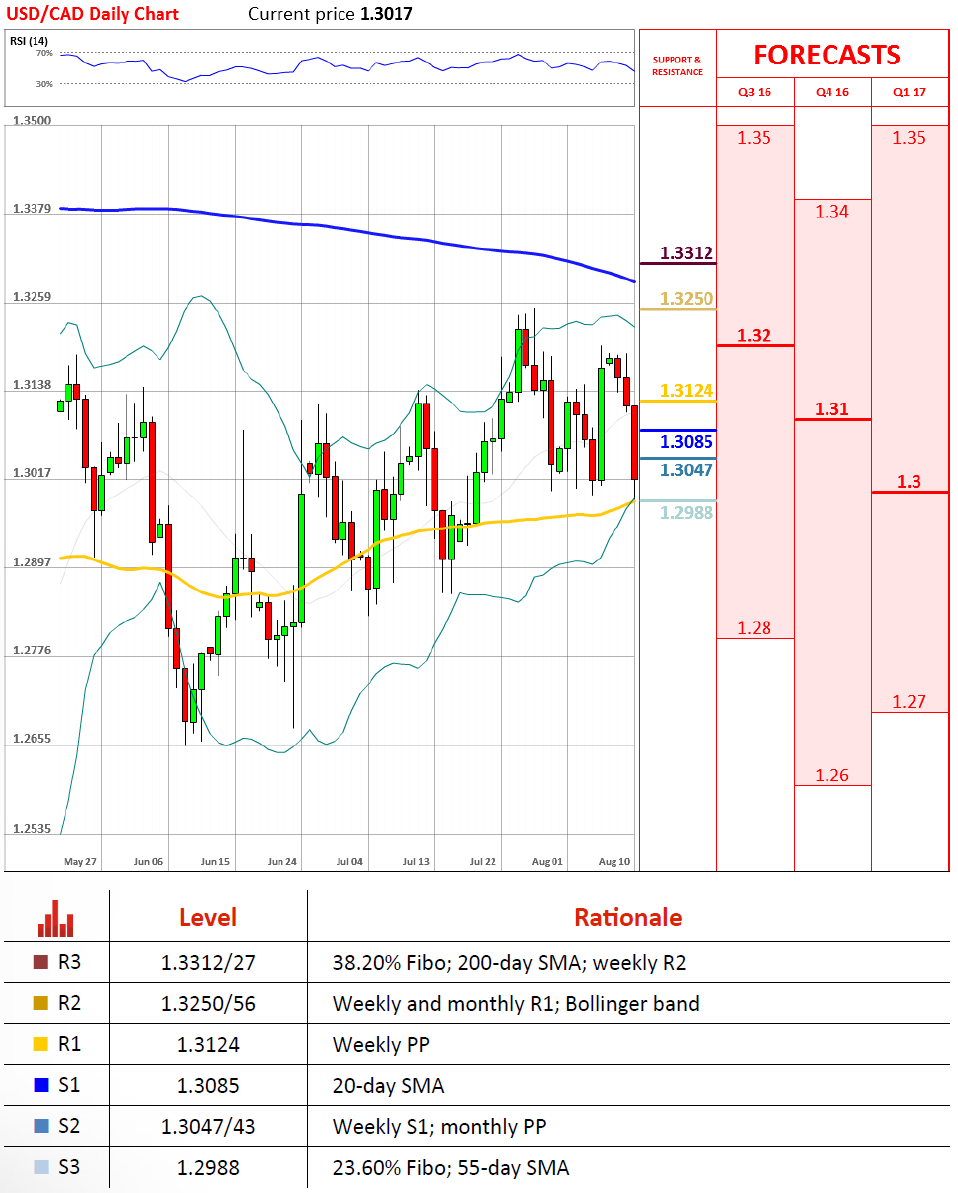Click the Rationale column header
This screenshot has height=1193, width=958.
click(629, 918)
